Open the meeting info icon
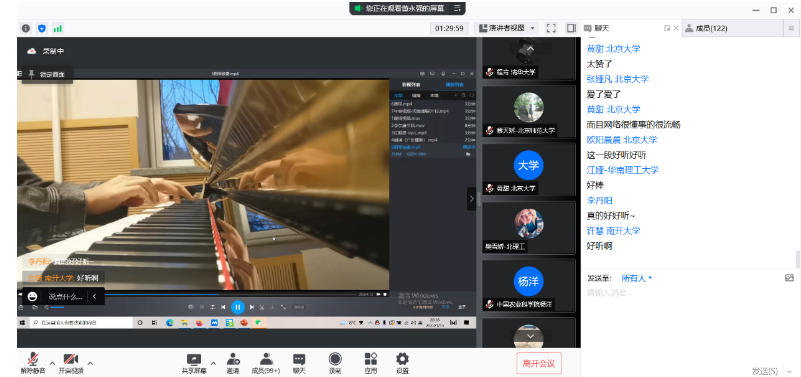 click(x=26, y=29)
